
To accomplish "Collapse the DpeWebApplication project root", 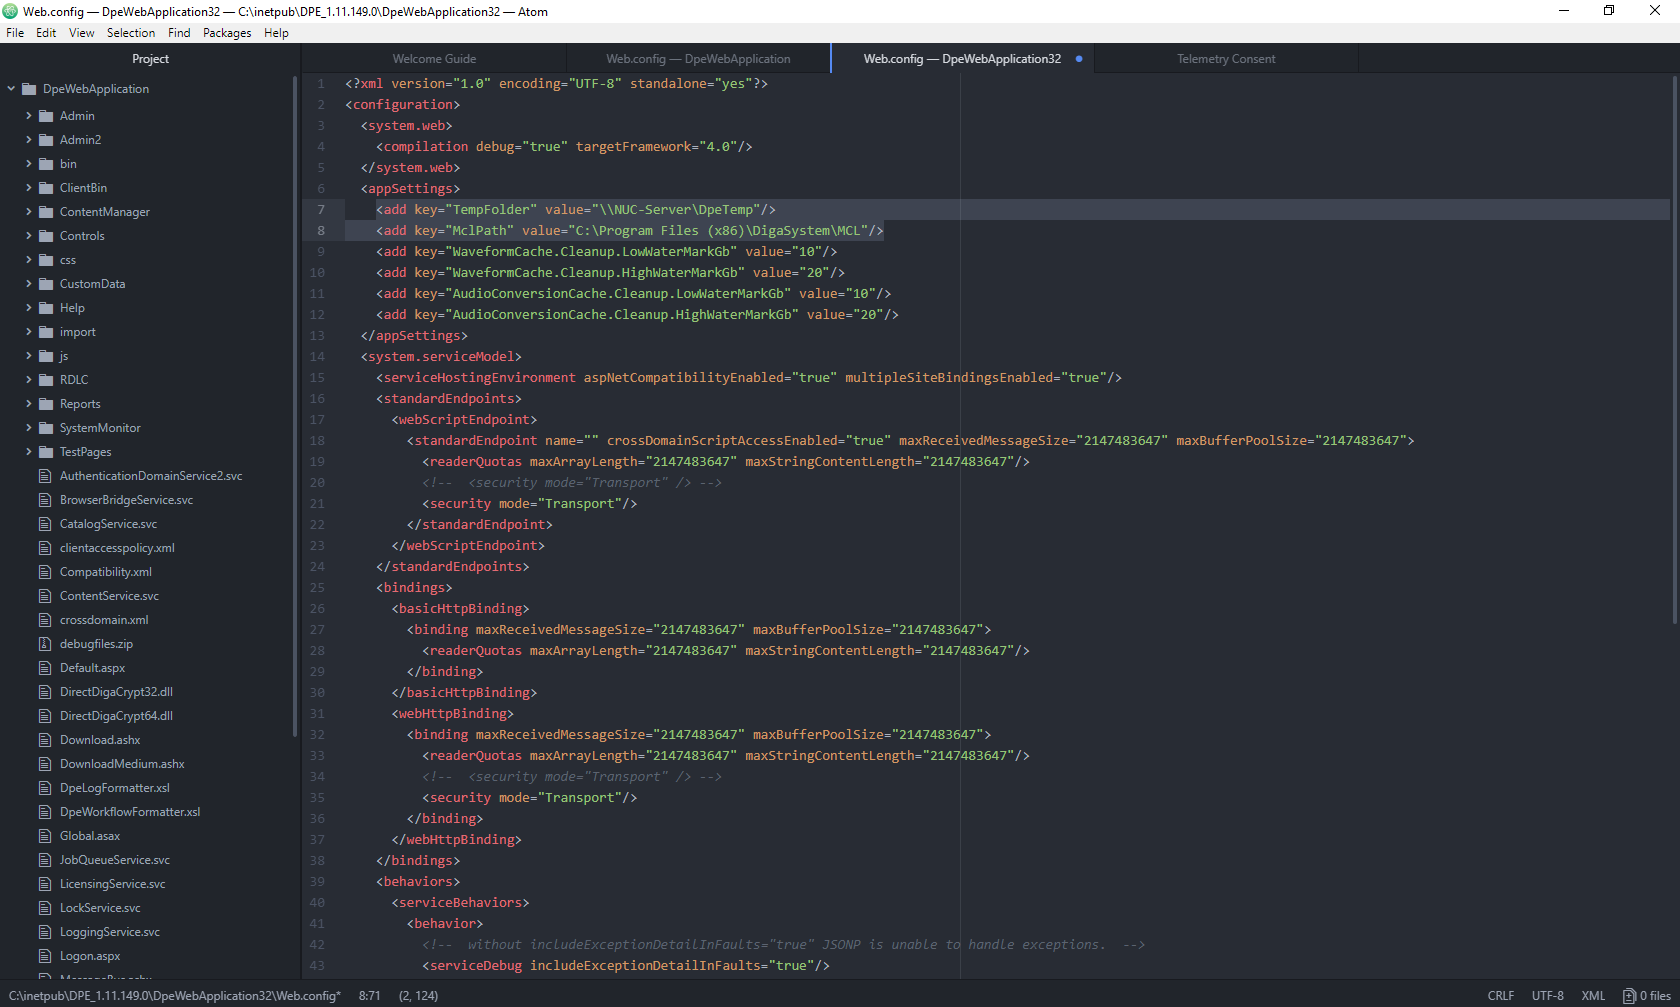I will click(11, 89).
